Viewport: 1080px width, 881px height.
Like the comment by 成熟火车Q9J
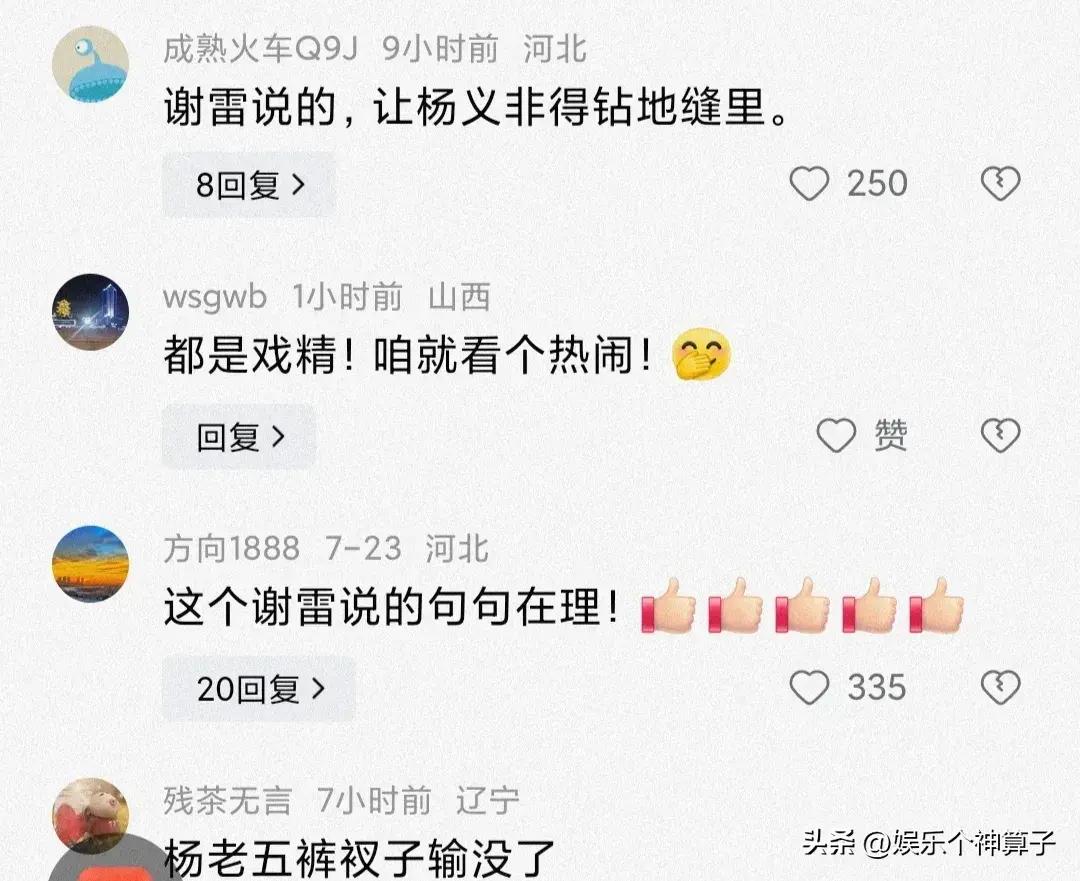coord(809,184)
